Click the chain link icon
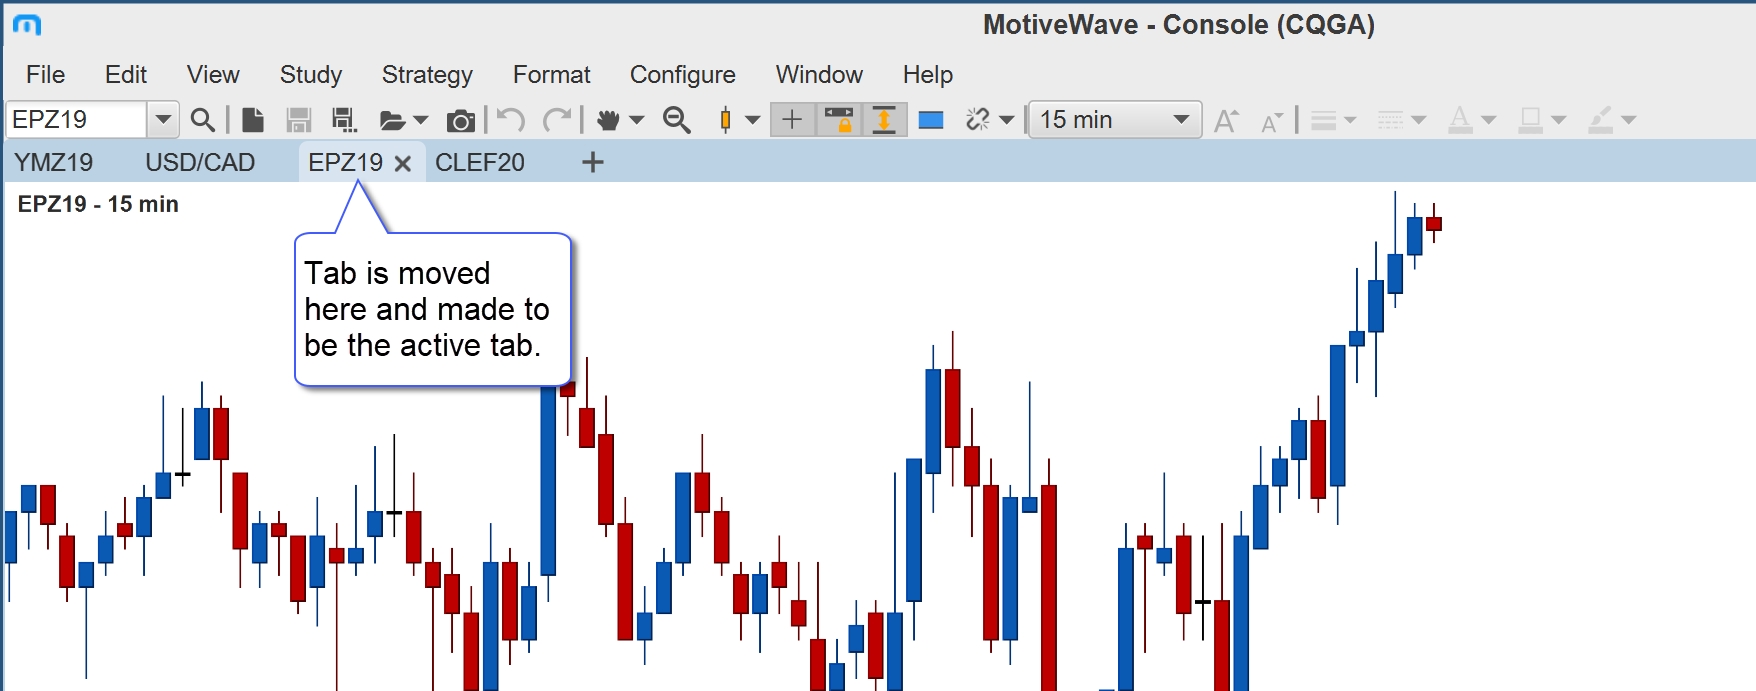The width and height of the screenshot is (1756, 691). (x=977, y=120)
